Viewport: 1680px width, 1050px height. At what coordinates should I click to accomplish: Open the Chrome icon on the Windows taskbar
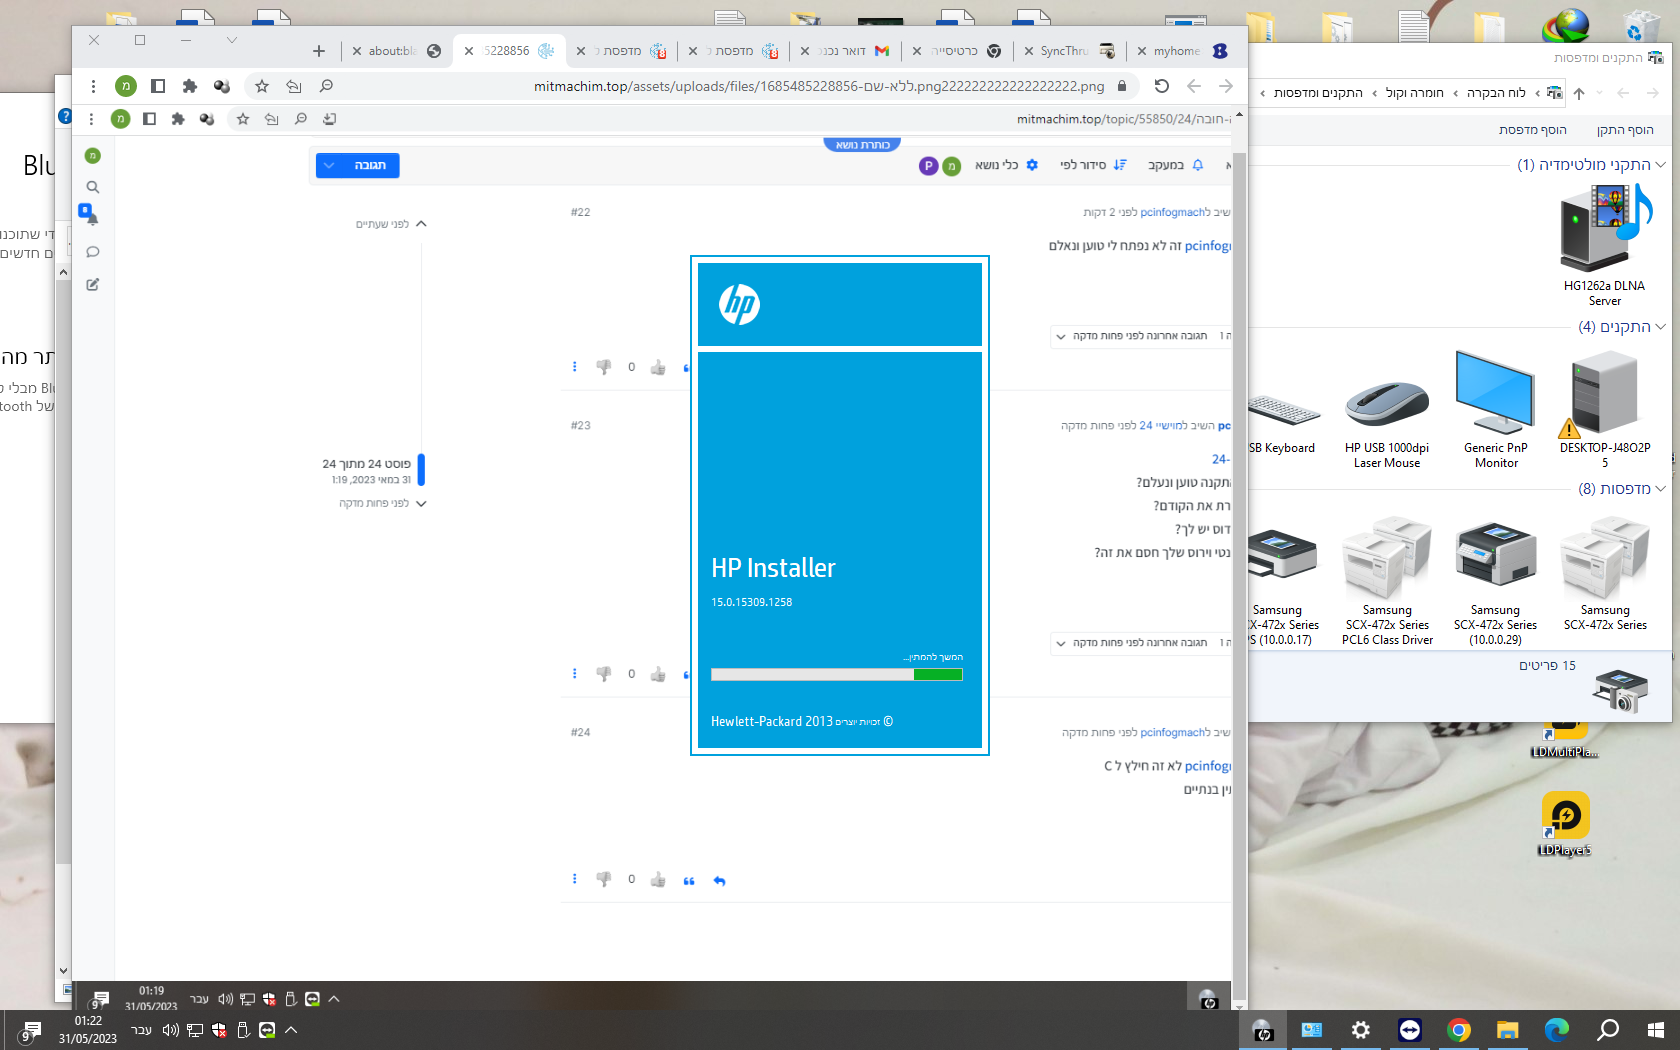[1459, 1030]
